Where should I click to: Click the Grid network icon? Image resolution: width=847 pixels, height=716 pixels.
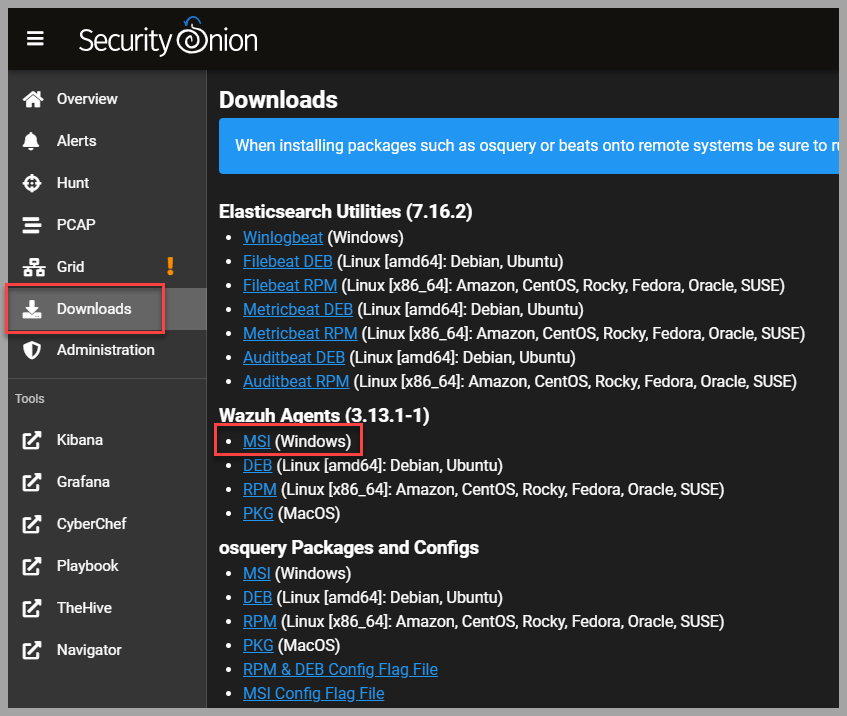tap(33, 267)
